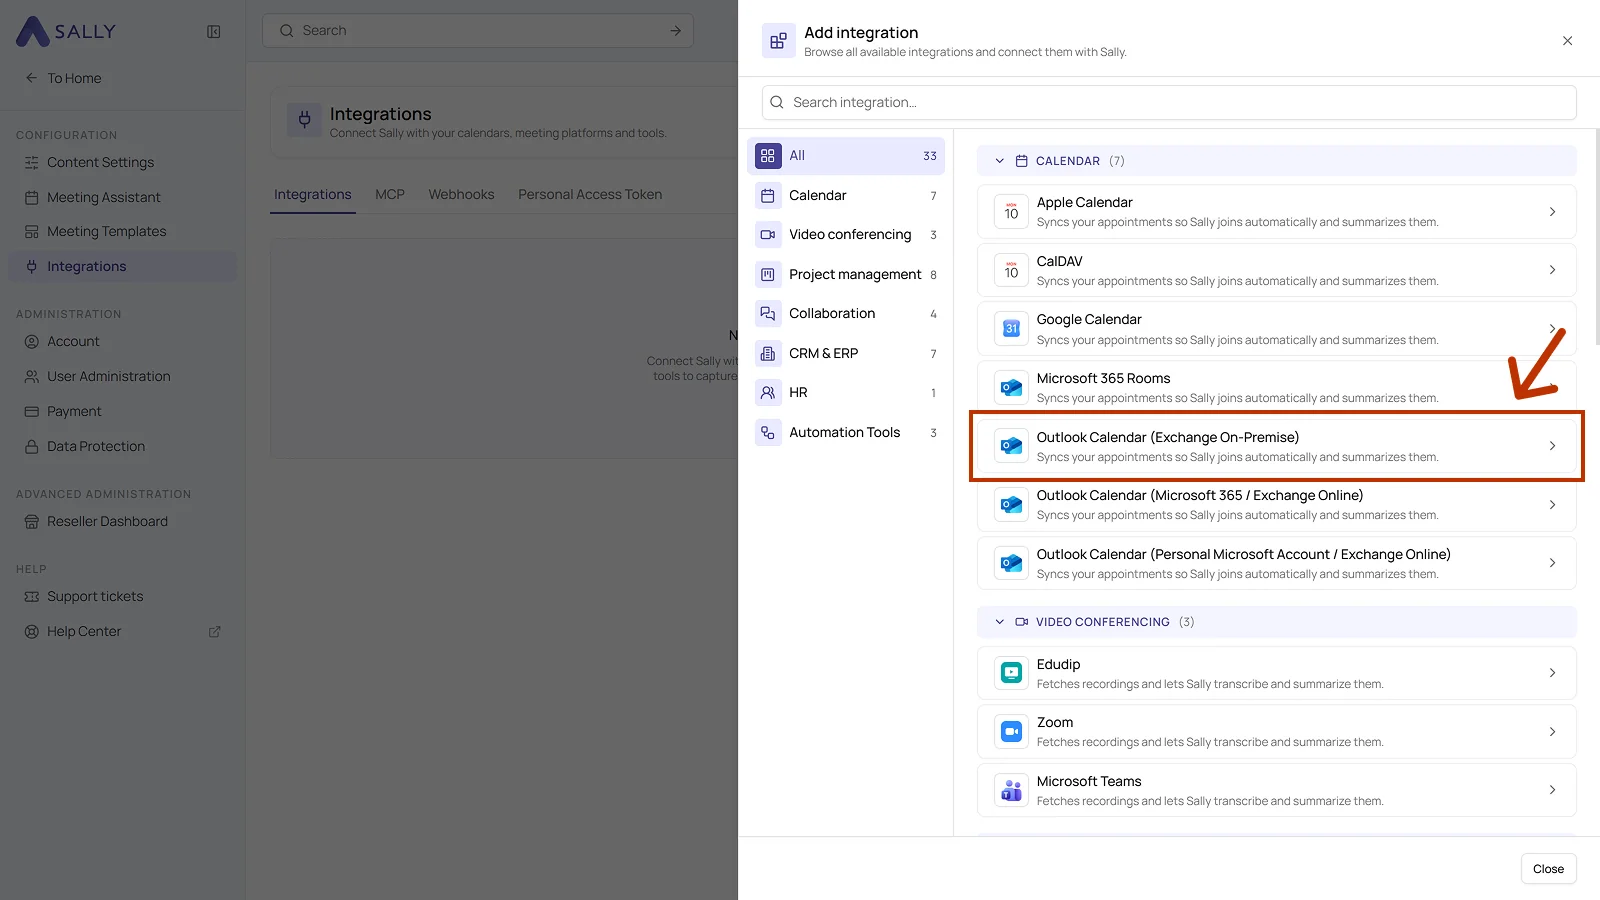Image resolution: width=1600 pixels, height=900 pixels.
Task: Open Support tickets
Action: coord(94,596)
